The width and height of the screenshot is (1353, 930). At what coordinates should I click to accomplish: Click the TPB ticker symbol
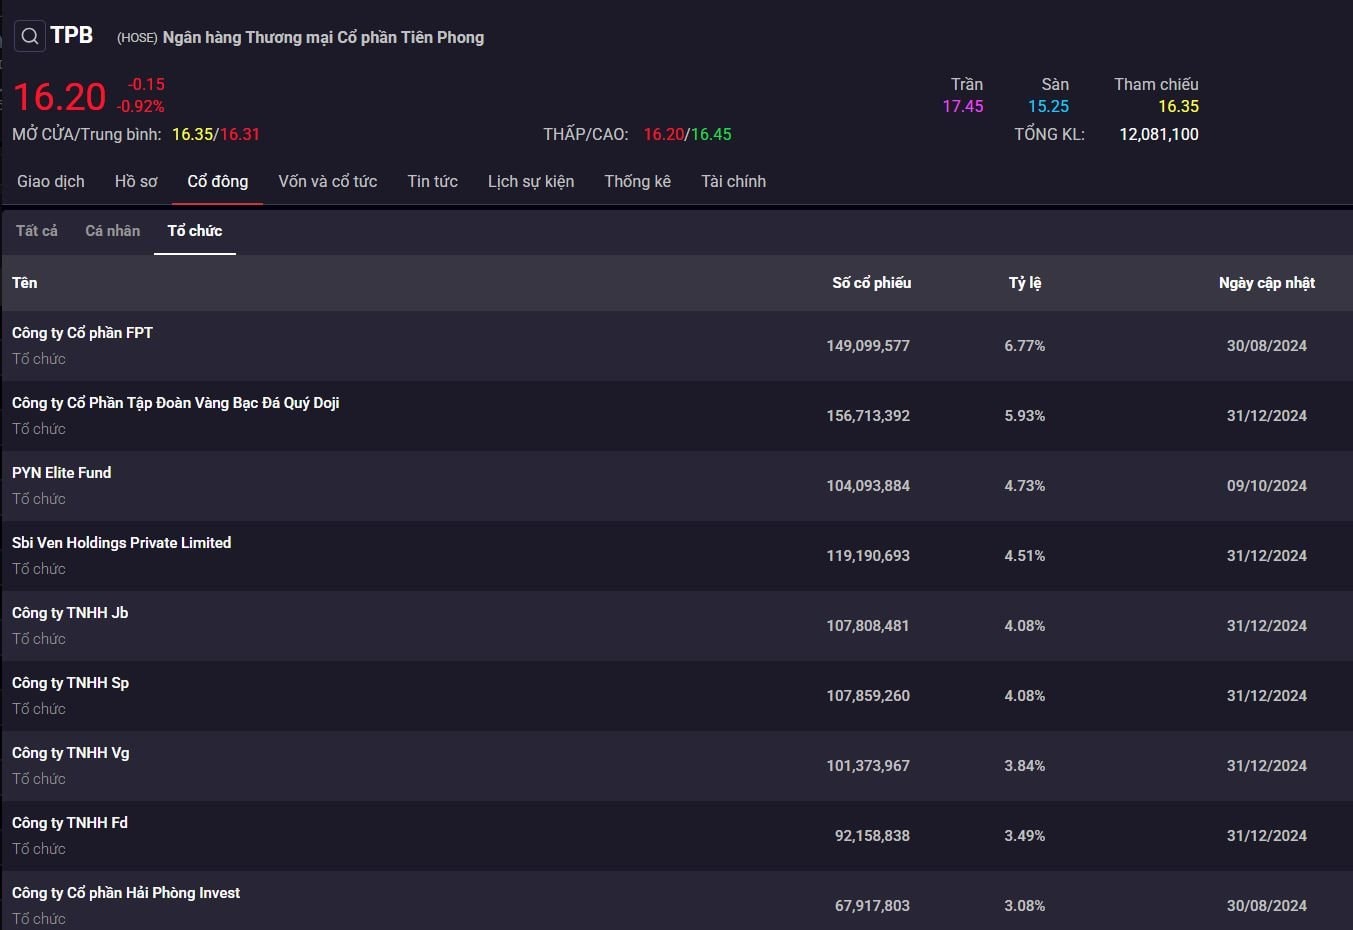(72, 36)
